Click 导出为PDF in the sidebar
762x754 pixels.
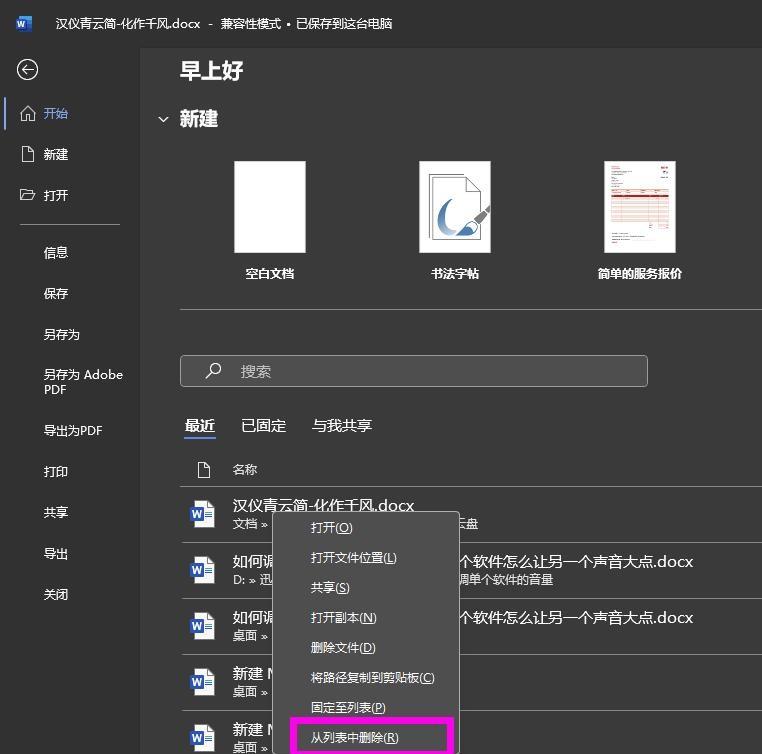pyautogui.click(x=73, y=430)
